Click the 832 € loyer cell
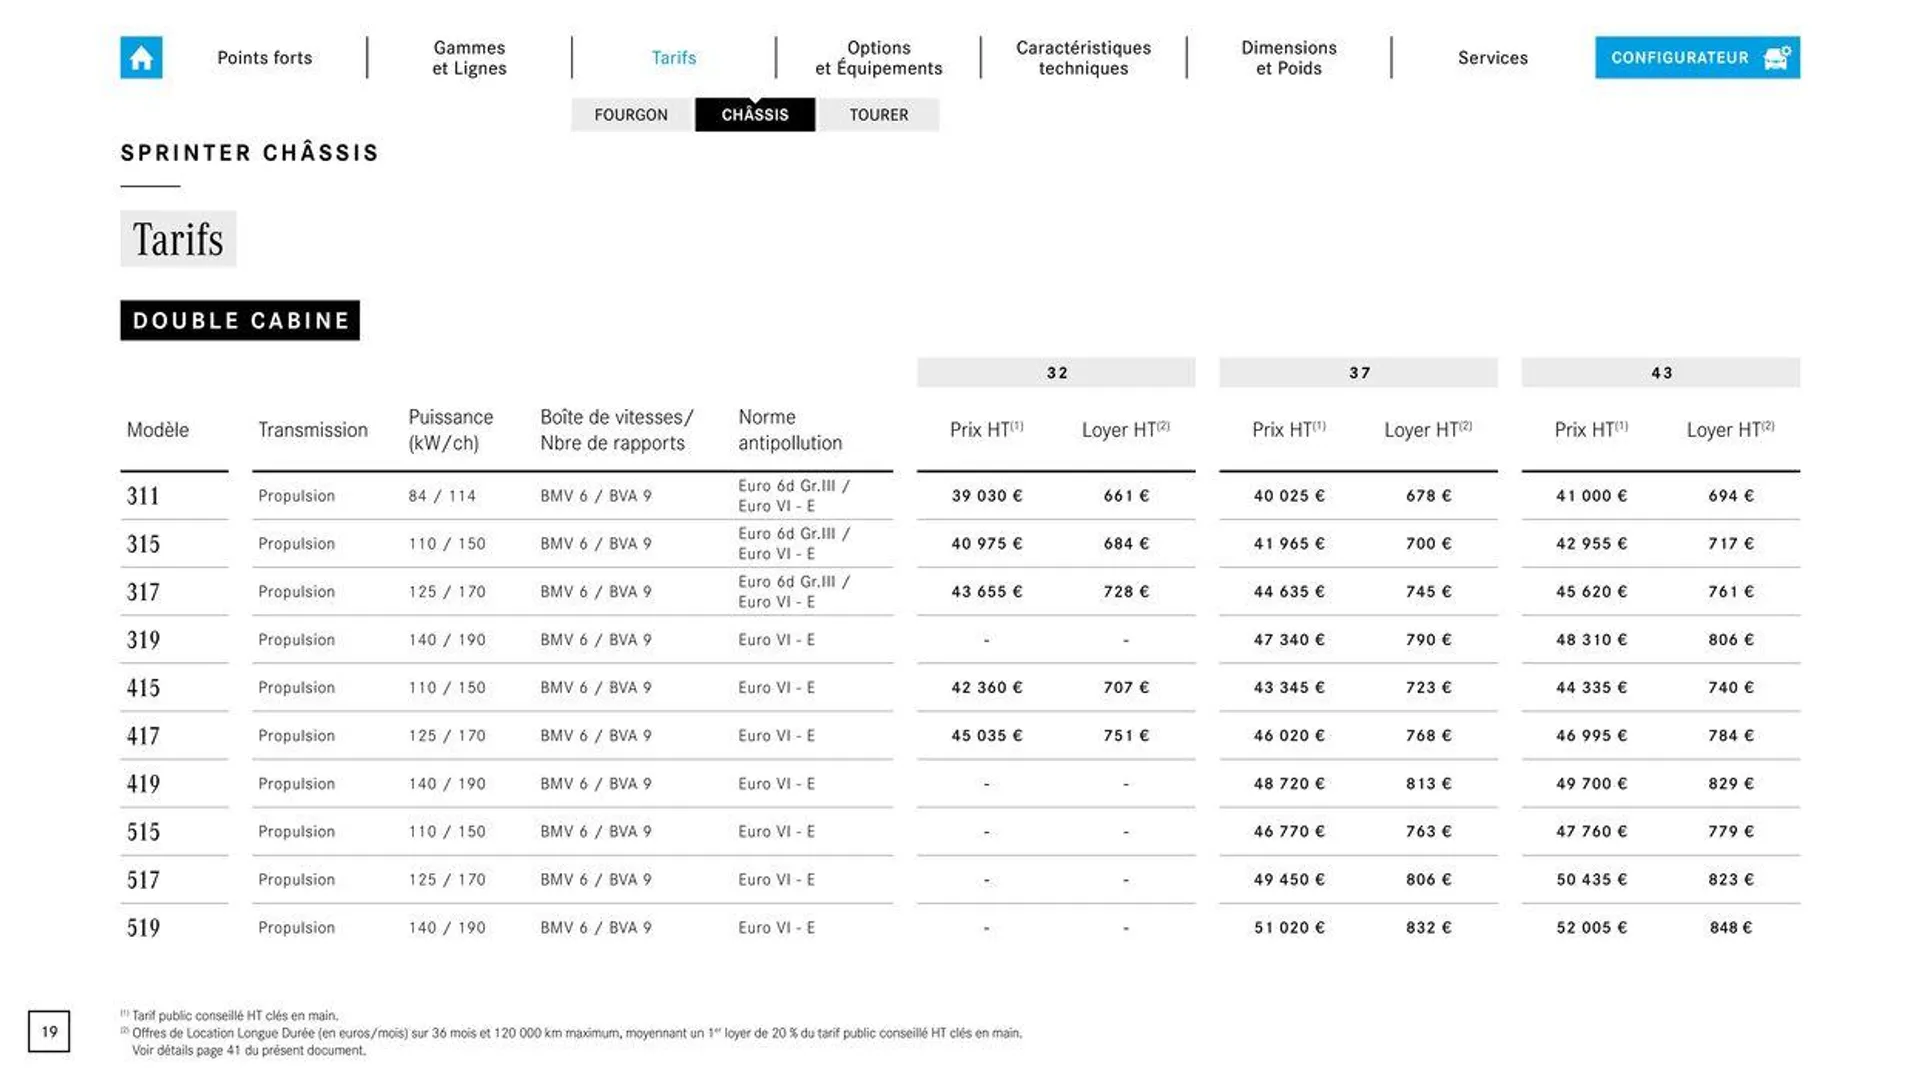The width and height of the screenshot is (1920, 1080). click(x=1428, y=928)
